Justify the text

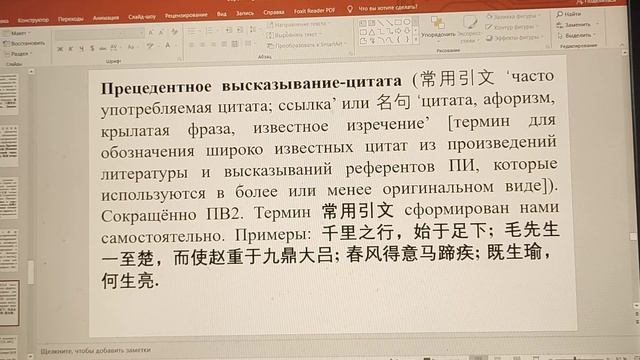click(224, 44)
